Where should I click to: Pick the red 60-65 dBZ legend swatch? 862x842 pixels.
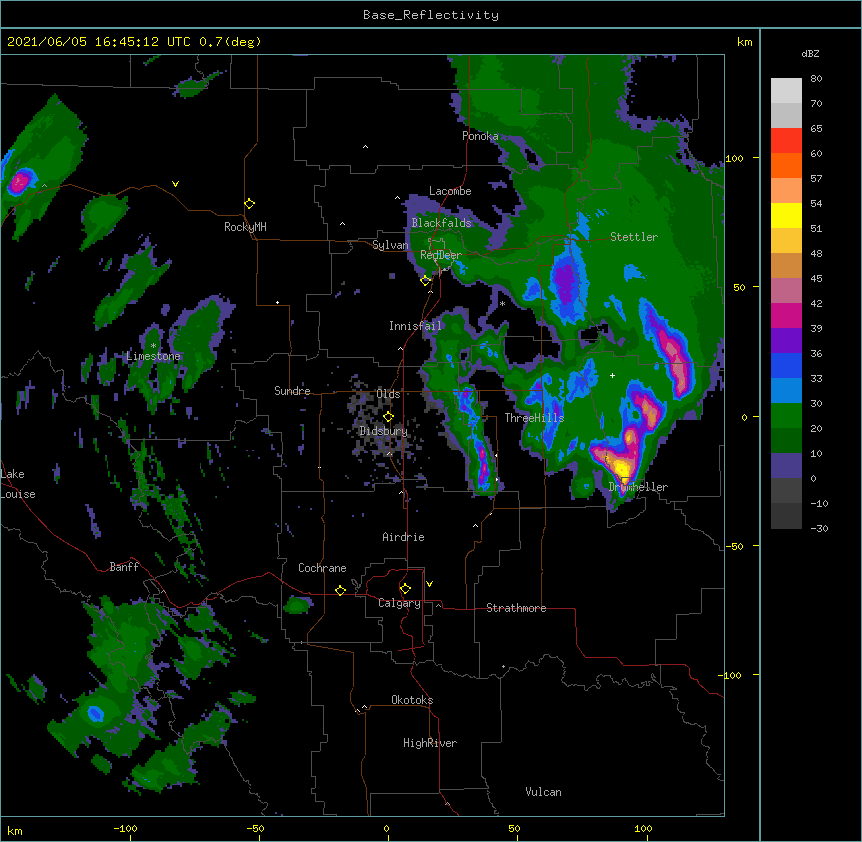(x=786, y=140)
